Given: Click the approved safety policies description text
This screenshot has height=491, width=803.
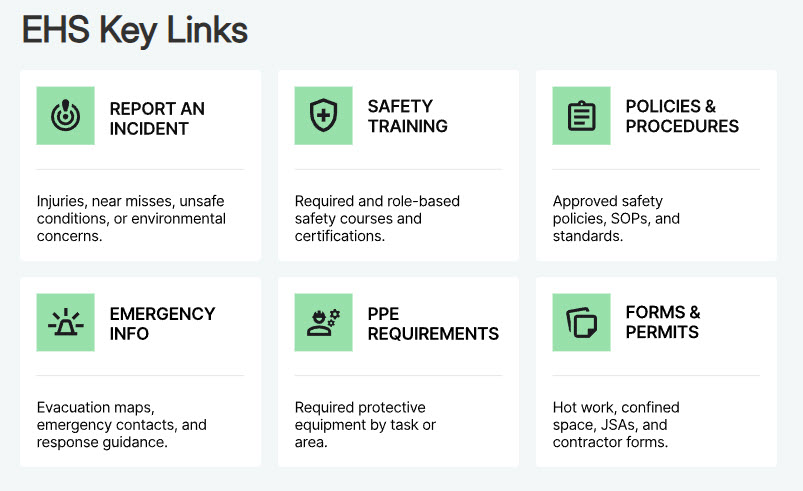Looking at the screenshot, I should (x=616, y=218).
